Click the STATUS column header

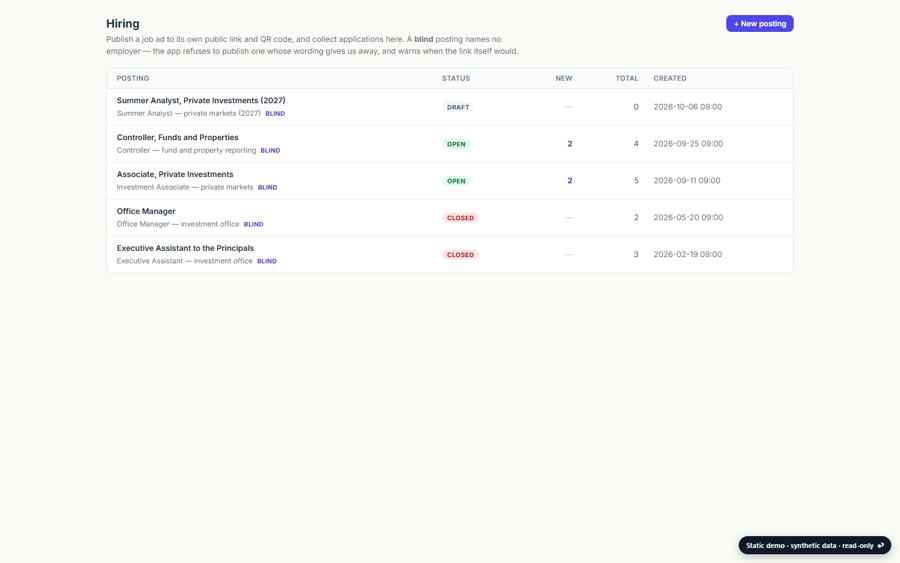[456, 78]
